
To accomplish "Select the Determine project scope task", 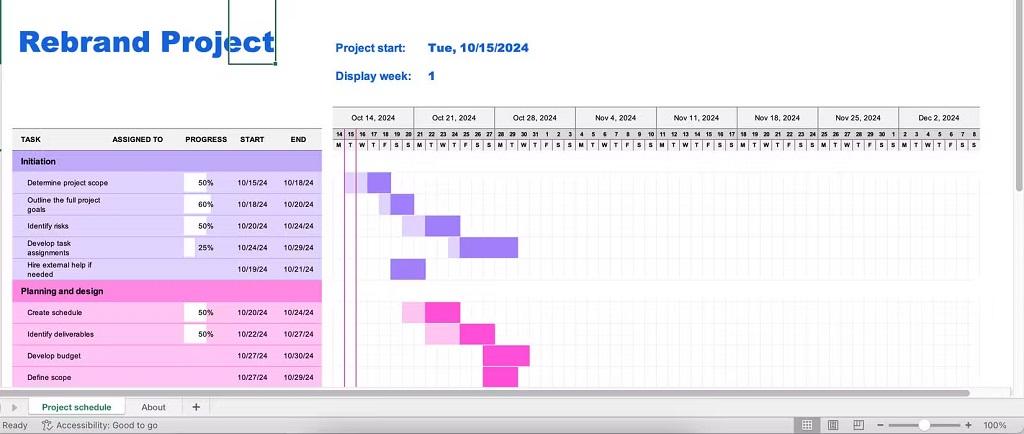I will (x=68, y=183).
